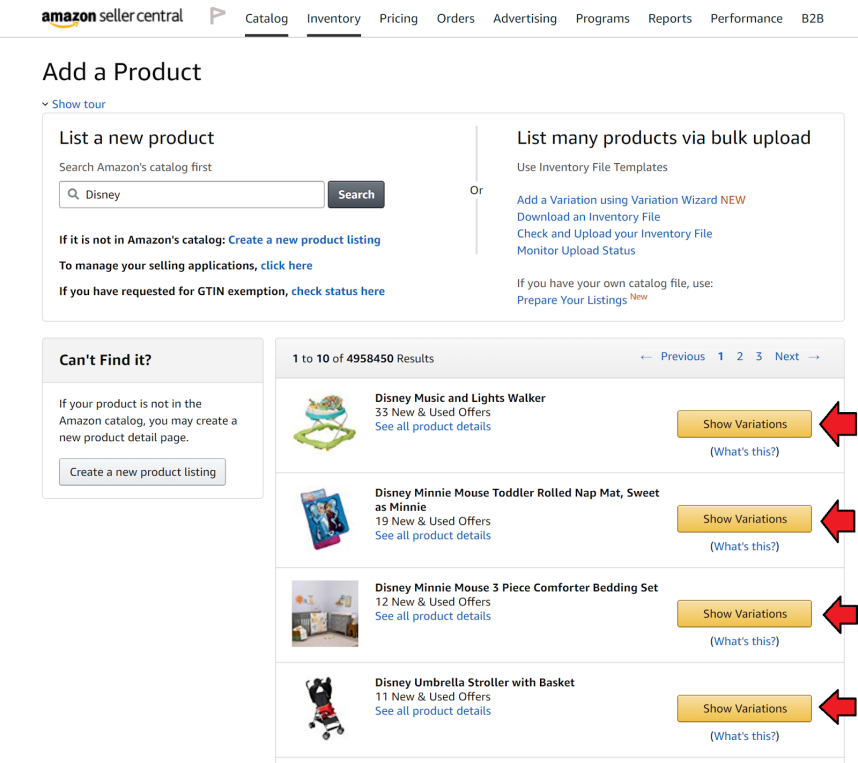858x763 pixels.
Task: Go to results page 2
Action: tap(740, 357)
